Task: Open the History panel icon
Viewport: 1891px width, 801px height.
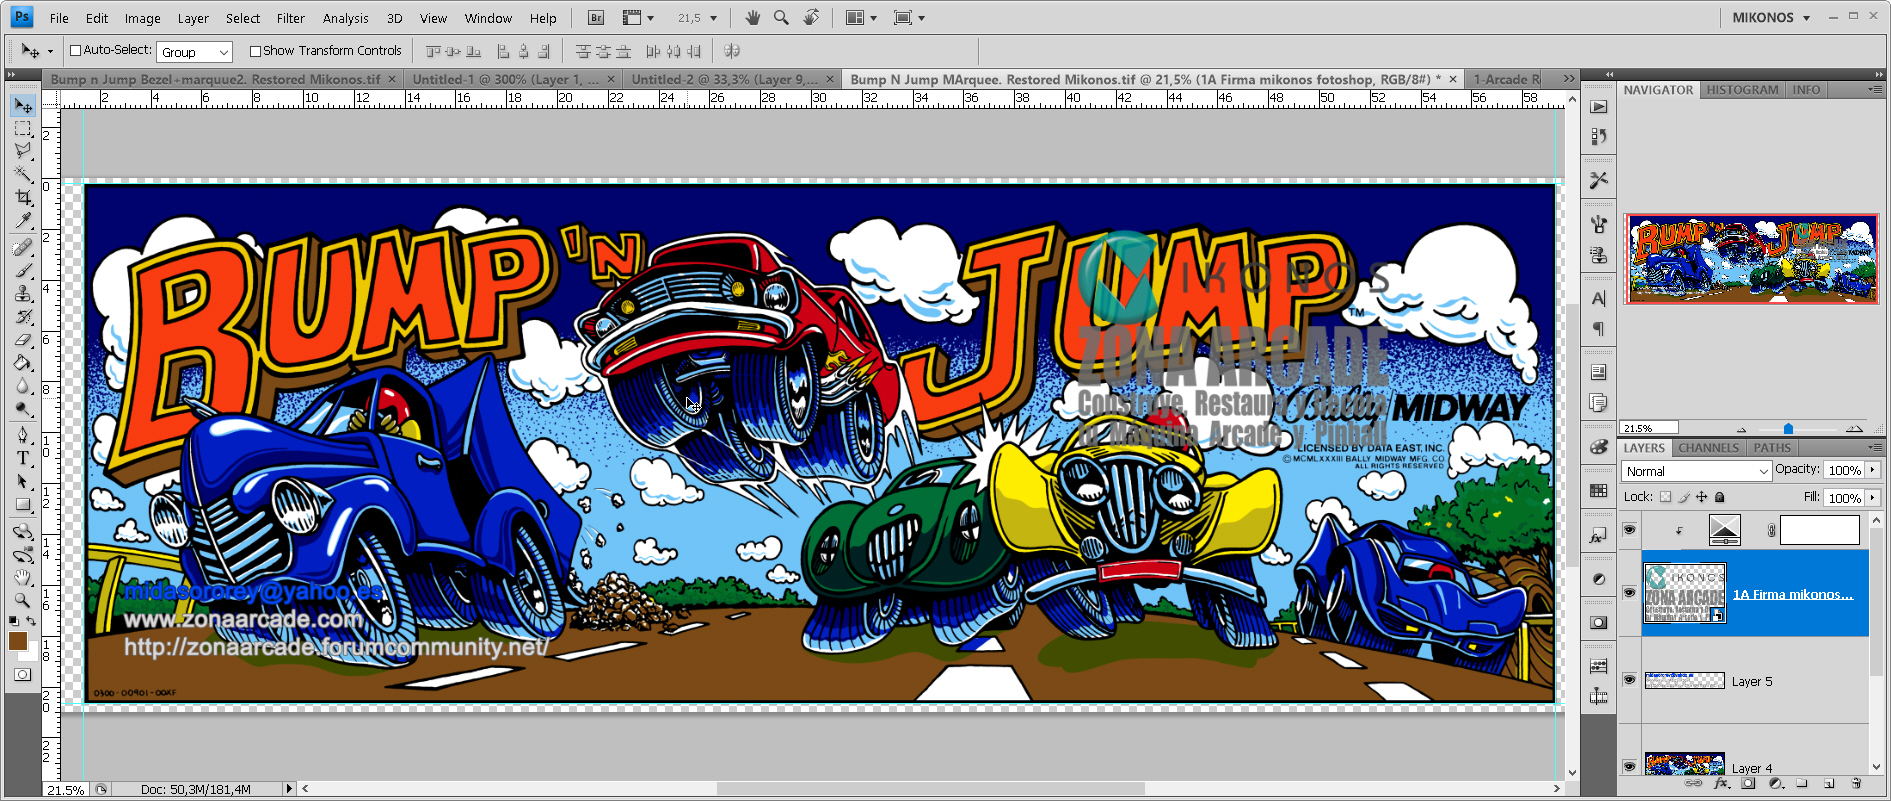Action: point(1598,136)
